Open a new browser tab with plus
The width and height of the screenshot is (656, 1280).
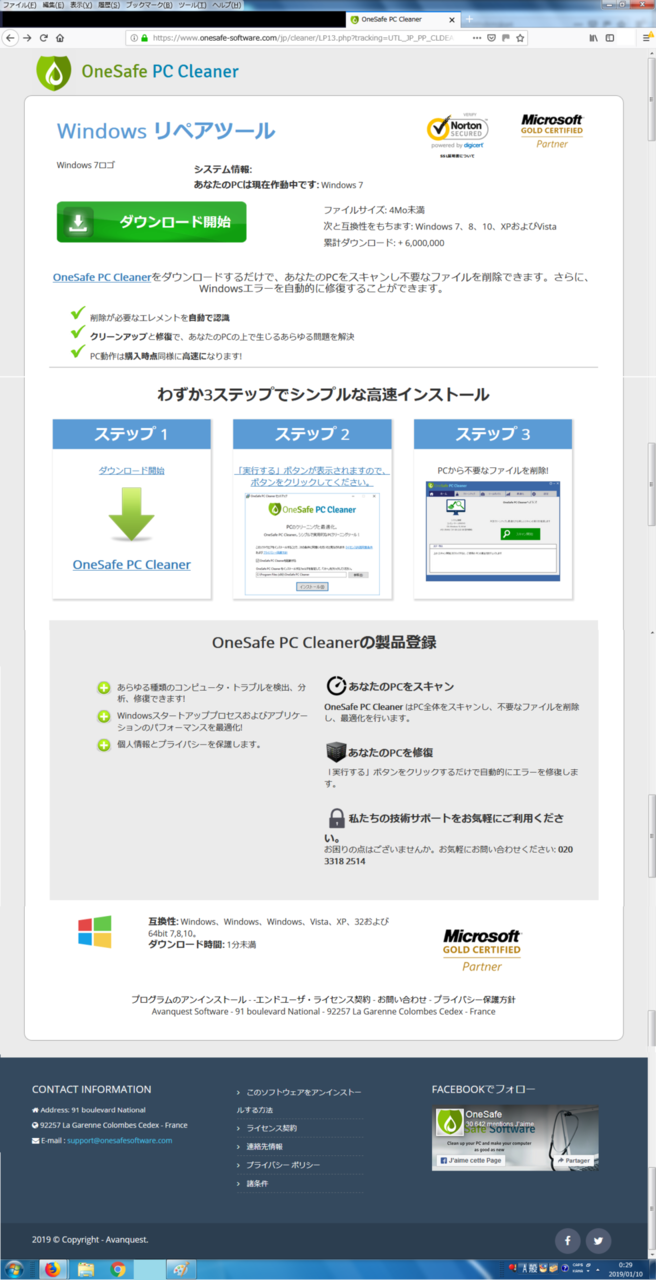tap(470, 19)
